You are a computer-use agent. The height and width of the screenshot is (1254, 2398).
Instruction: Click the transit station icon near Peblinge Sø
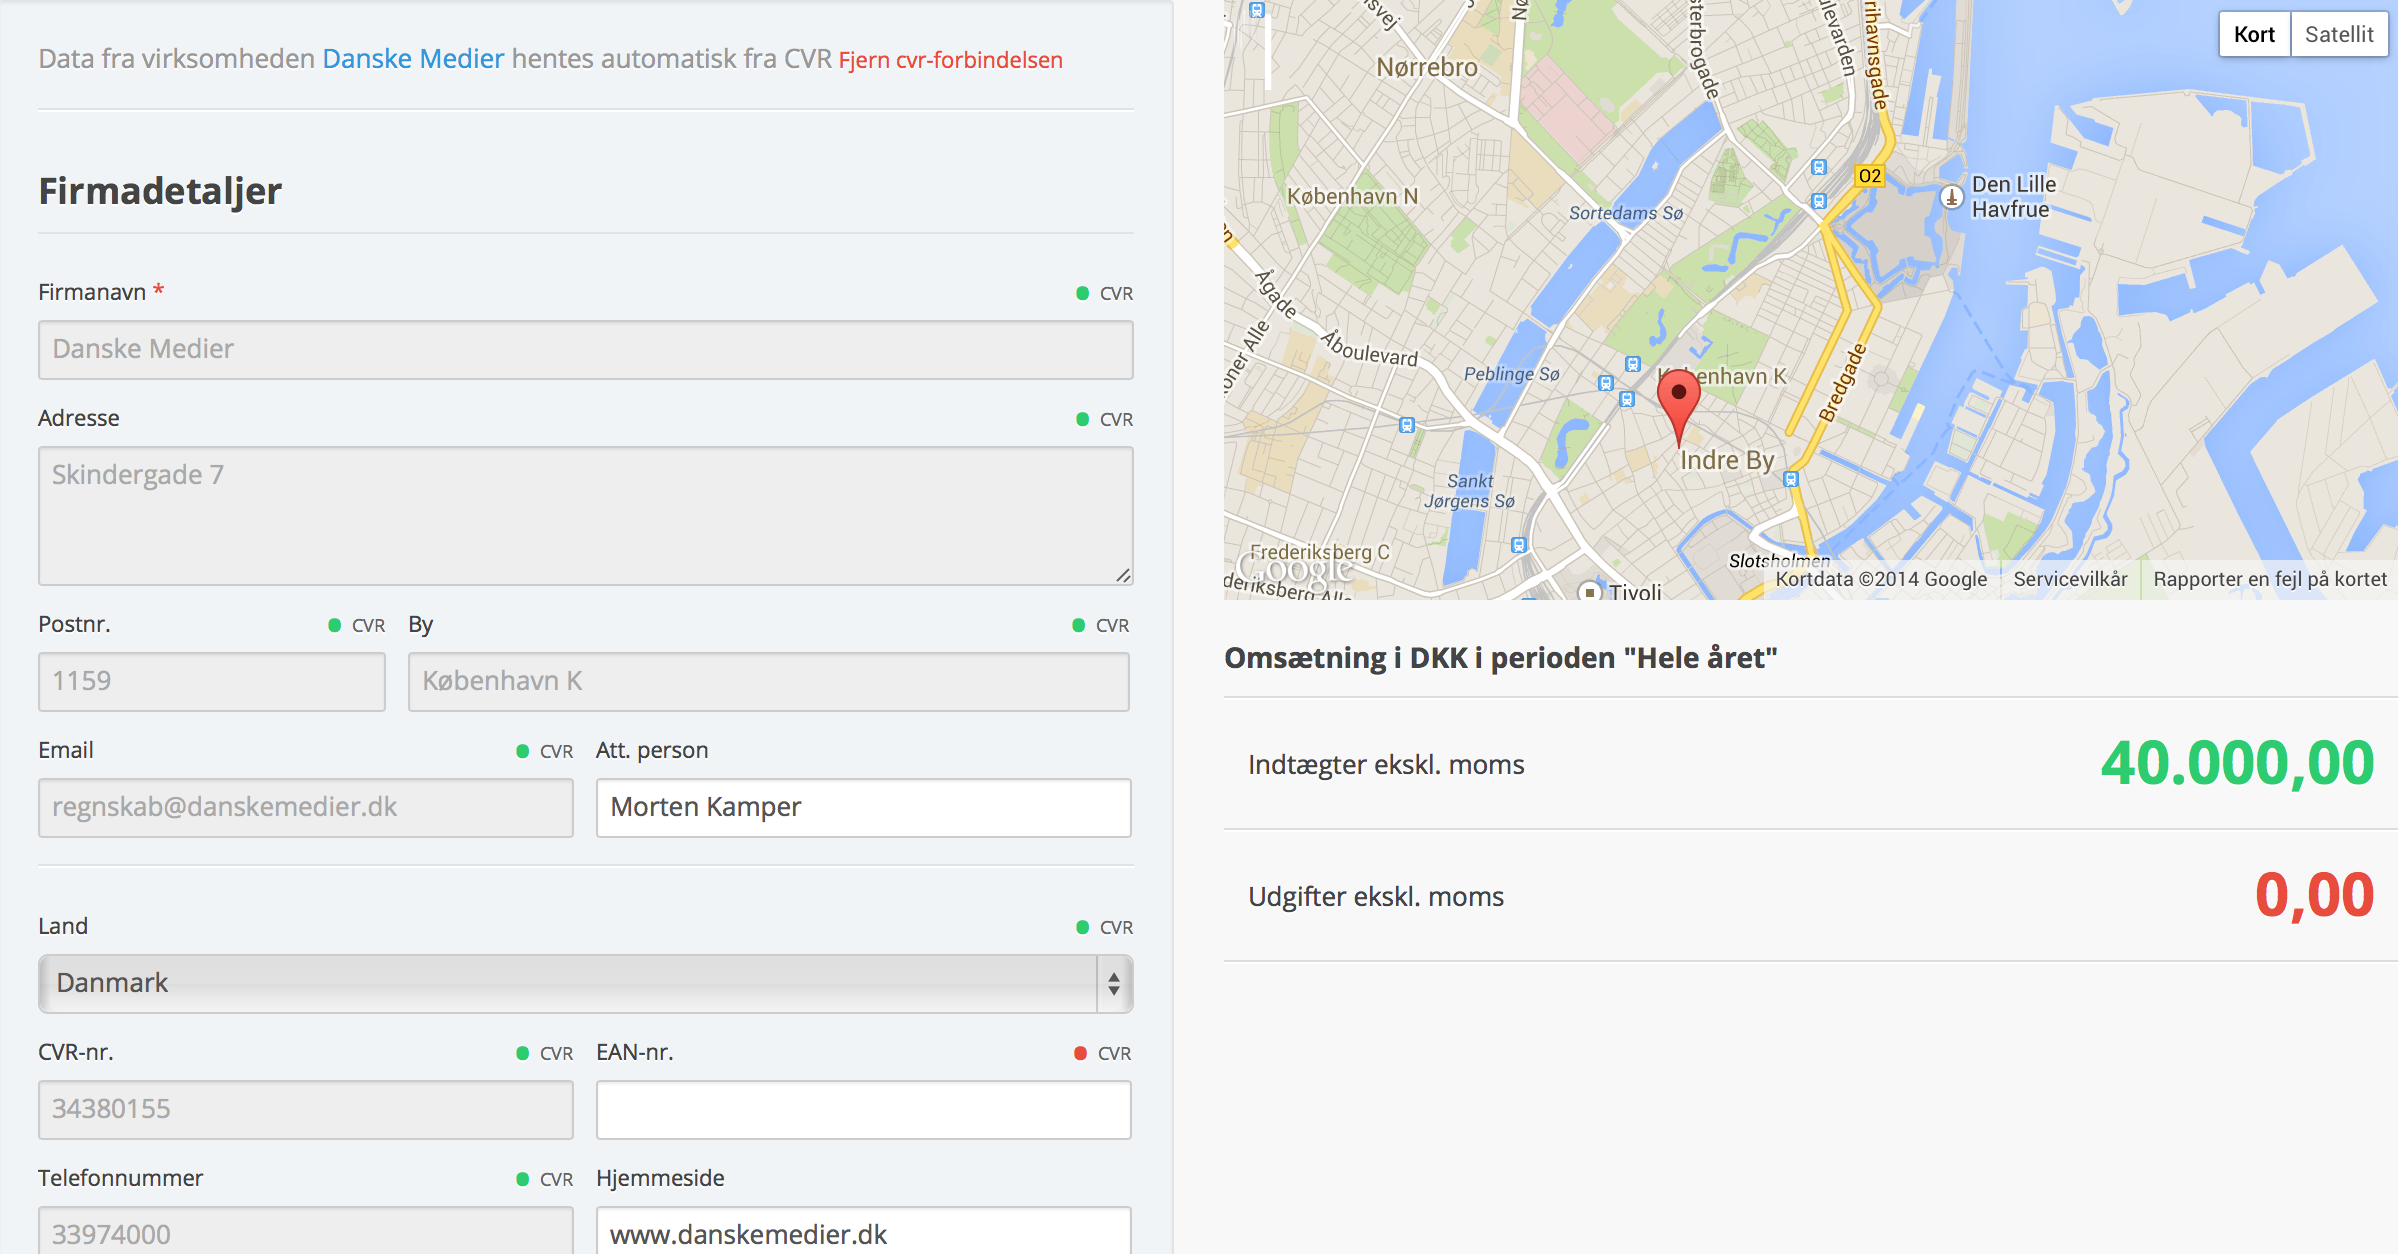(1605, 383)
